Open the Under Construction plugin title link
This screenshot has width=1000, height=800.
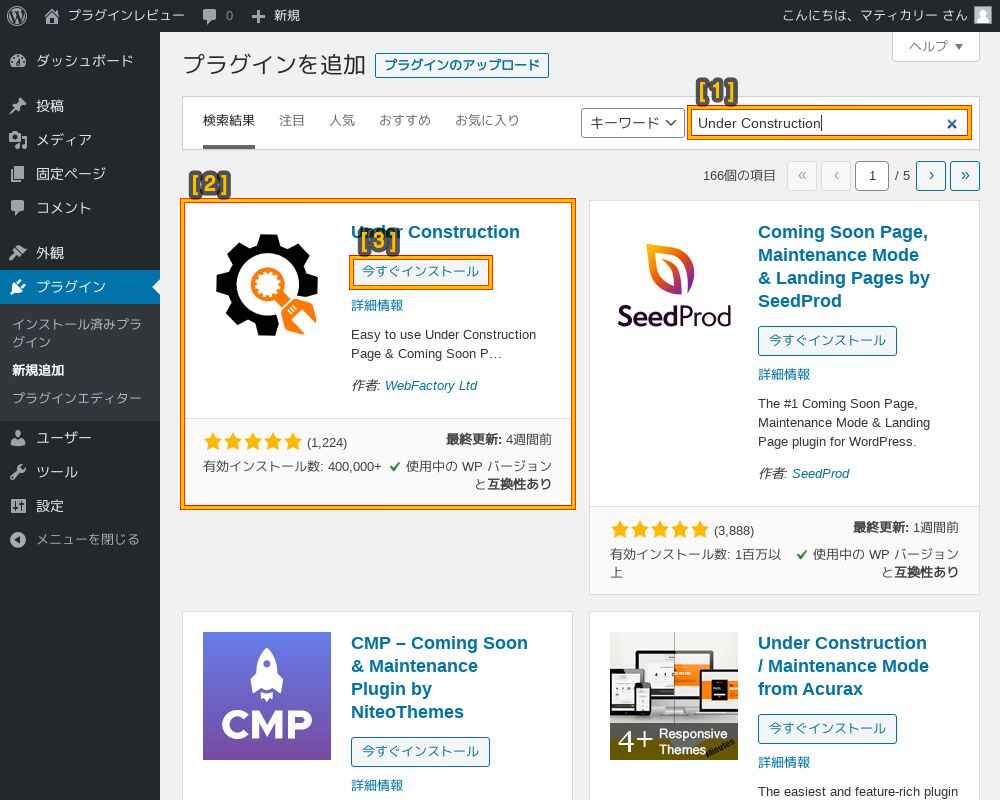click(435, 232)
